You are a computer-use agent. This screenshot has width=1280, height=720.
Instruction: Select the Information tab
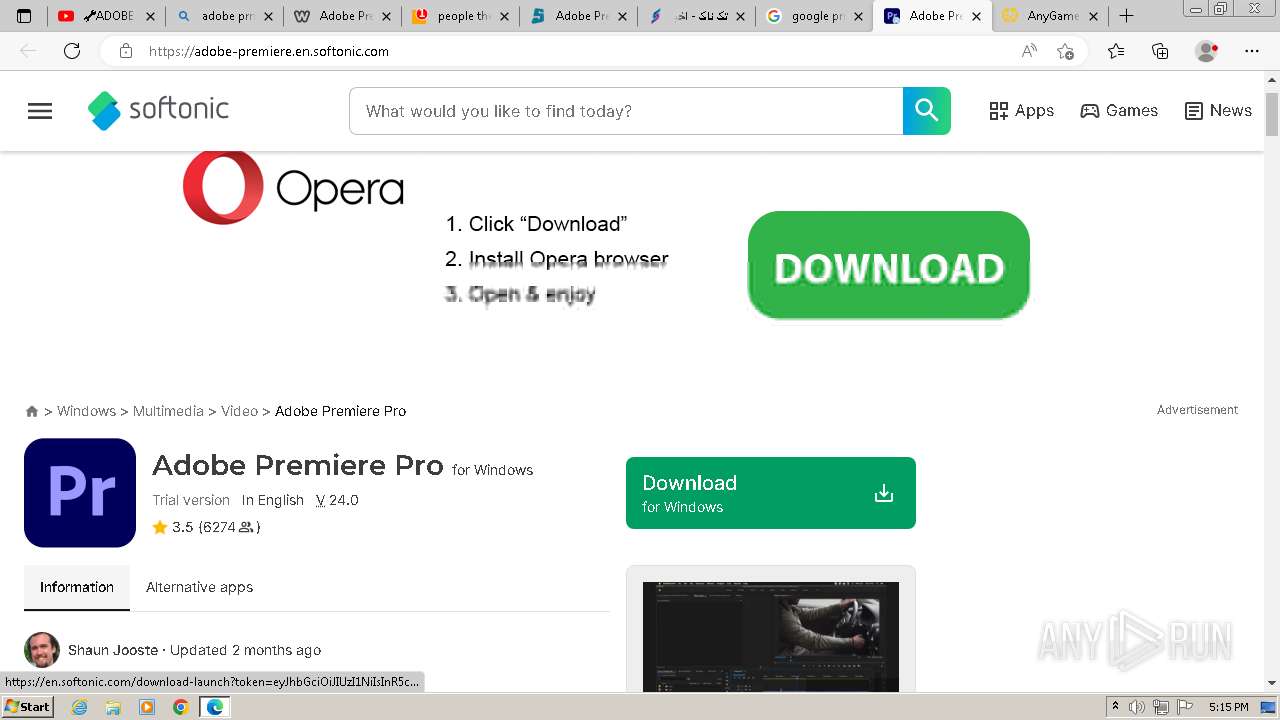click(77, 587)
